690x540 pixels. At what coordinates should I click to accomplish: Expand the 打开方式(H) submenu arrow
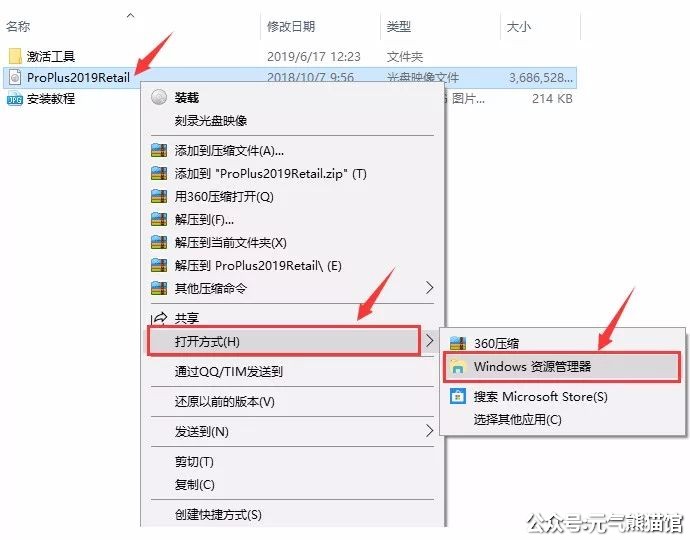(x=430, y=341)
